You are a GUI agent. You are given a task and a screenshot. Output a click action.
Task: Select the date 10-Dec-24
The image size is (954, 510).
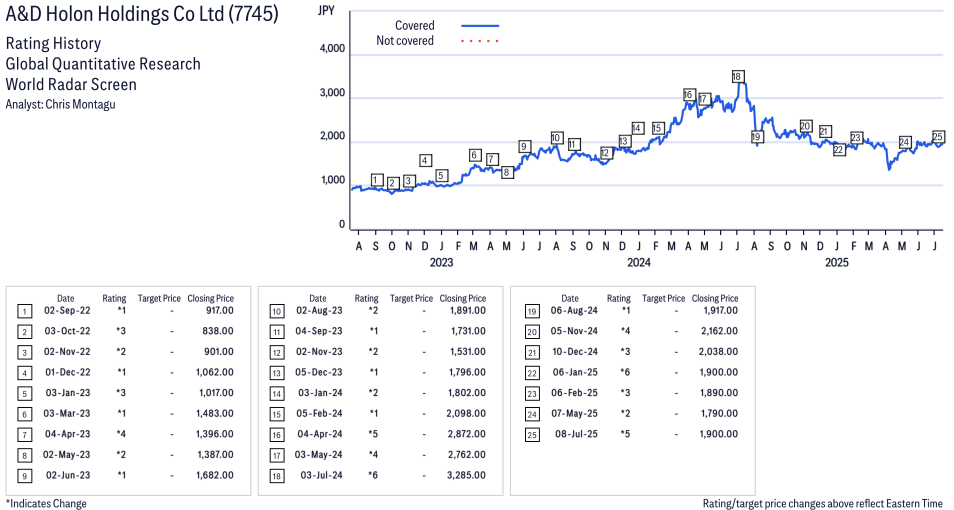pyautogui.click(x=574, y=352)
